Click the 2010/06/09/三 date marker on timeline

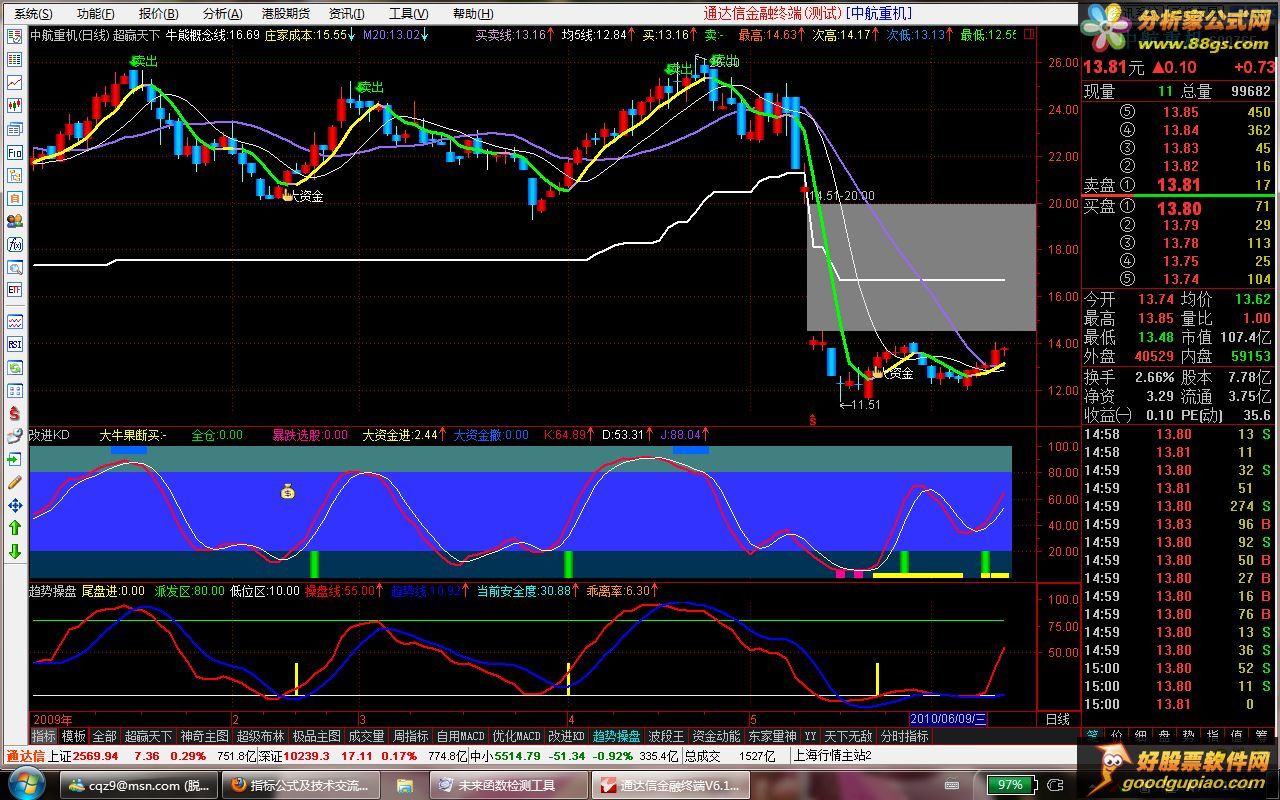coord(949,719)
